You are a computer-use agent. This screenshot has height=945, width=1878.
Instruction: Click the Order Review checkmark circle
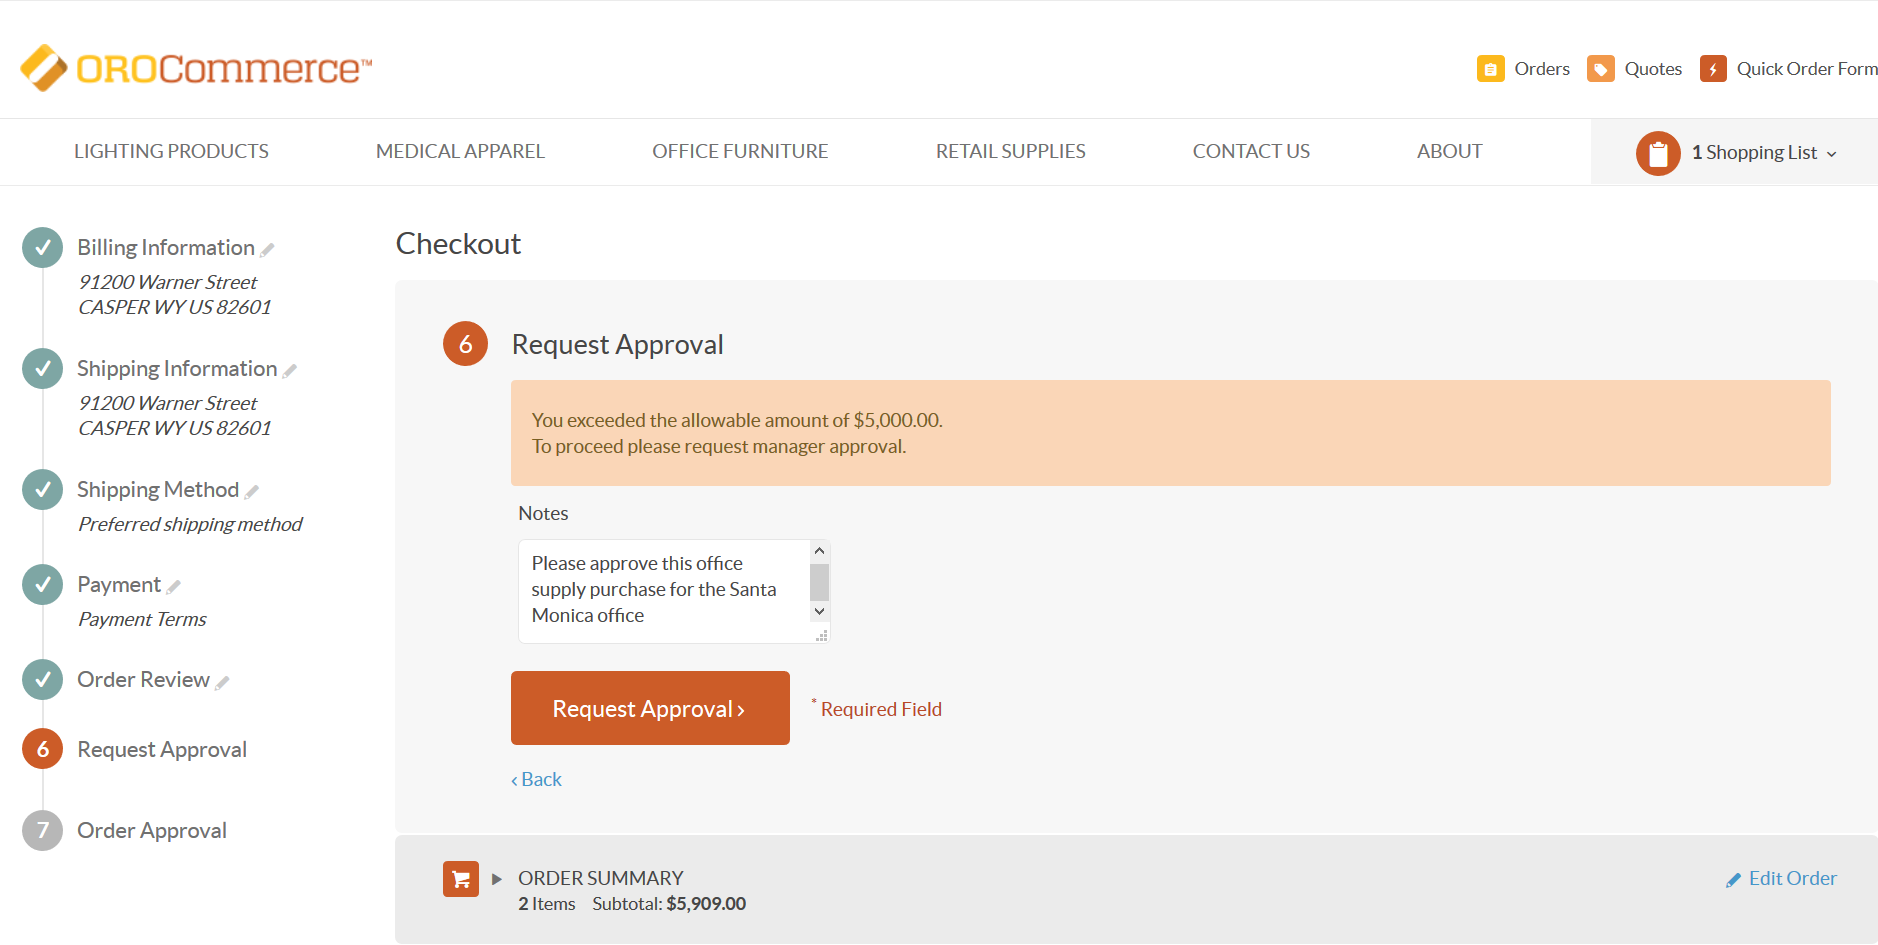[x=42, y=679]
